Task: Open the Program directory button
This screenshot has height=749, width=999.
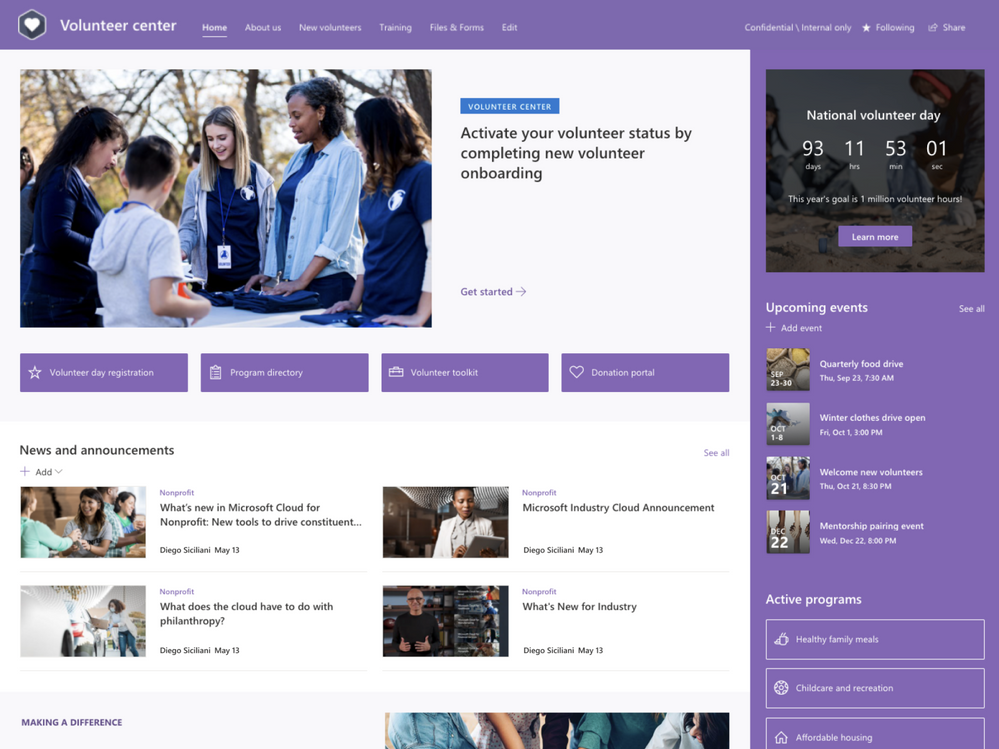Action: pos(284,373)
